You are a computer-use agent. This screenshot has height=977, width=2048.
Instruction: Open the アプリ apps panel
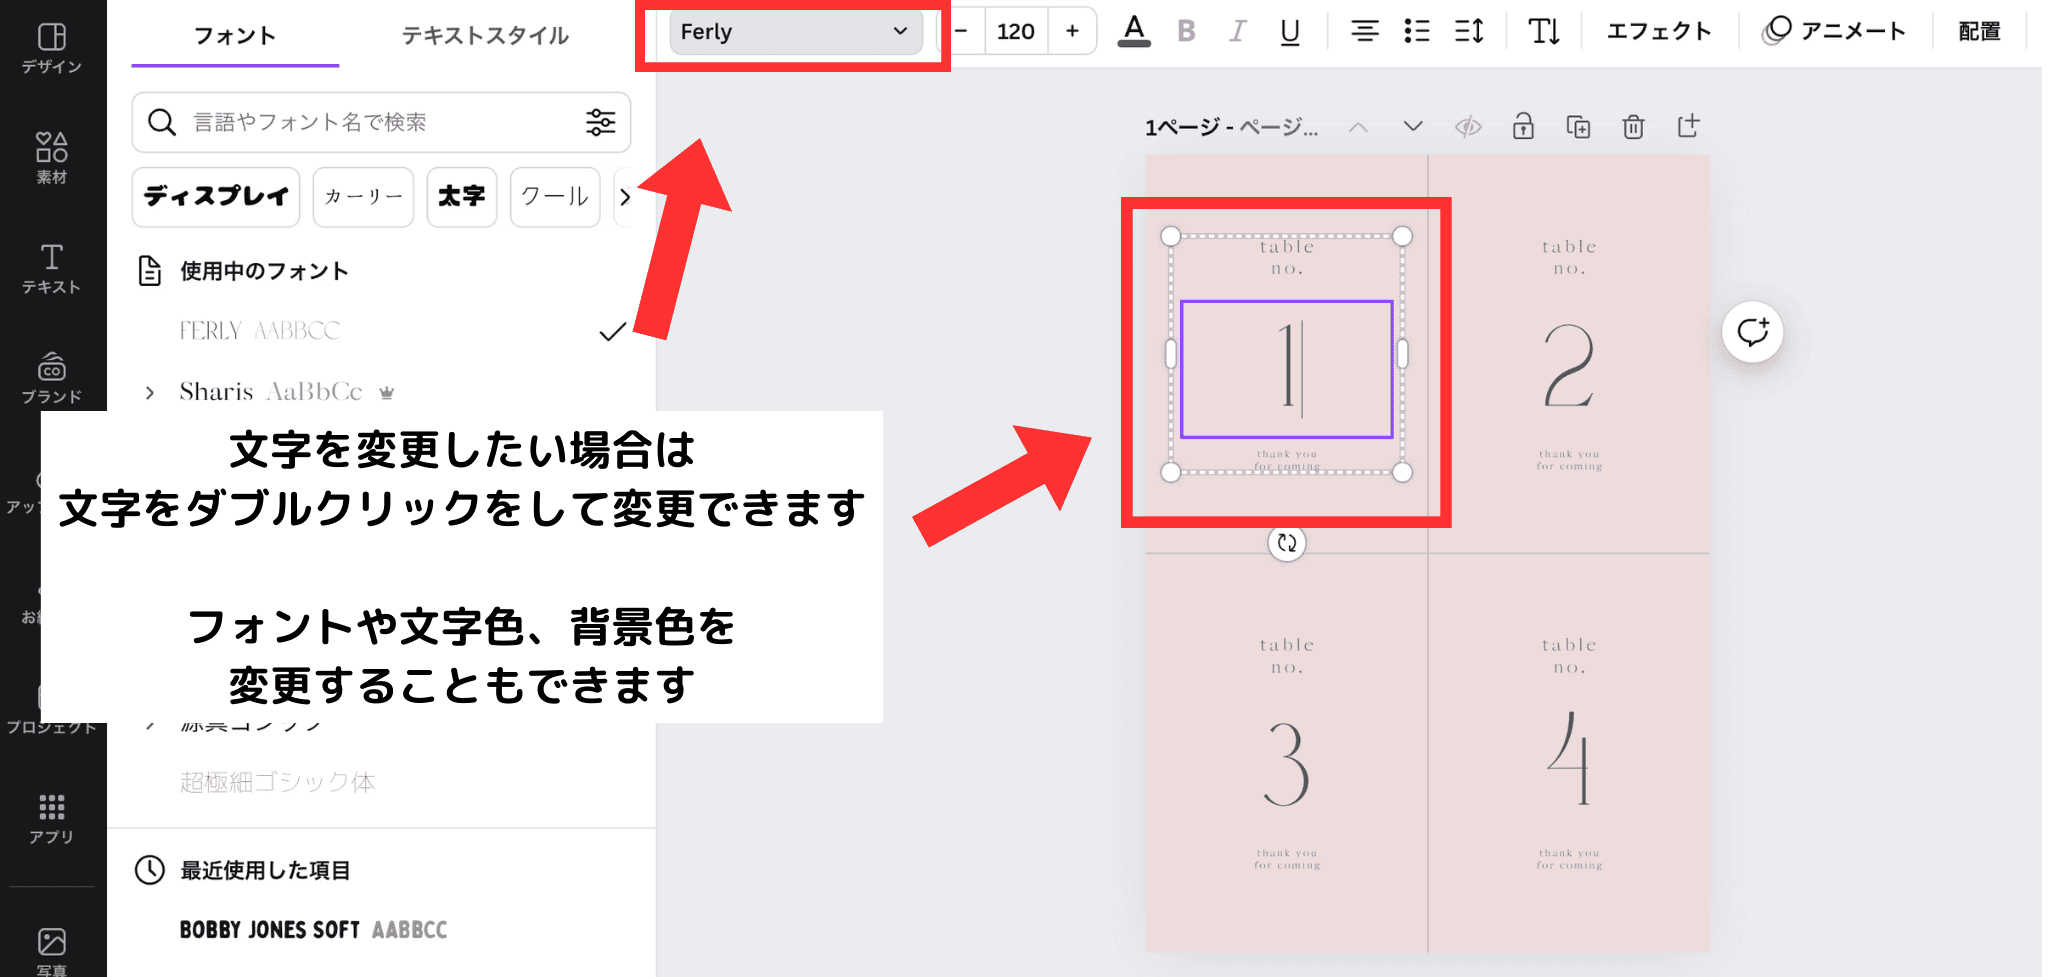pos(51,818)
